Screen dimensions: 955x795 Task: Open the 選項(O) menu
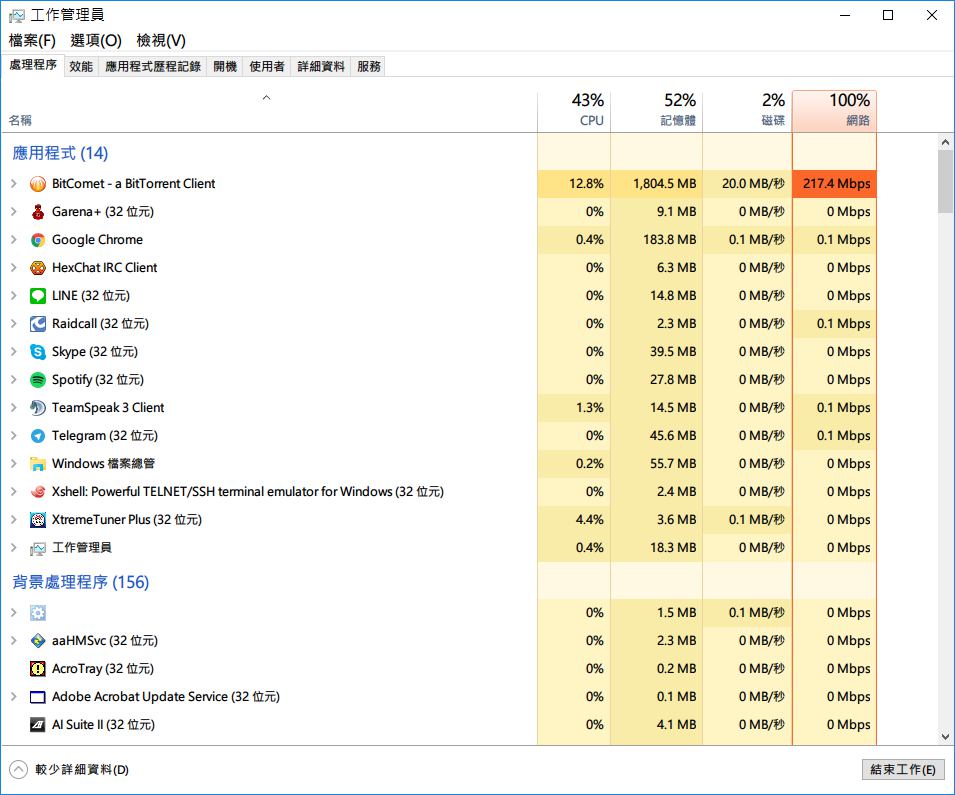[x=96, y=41]
